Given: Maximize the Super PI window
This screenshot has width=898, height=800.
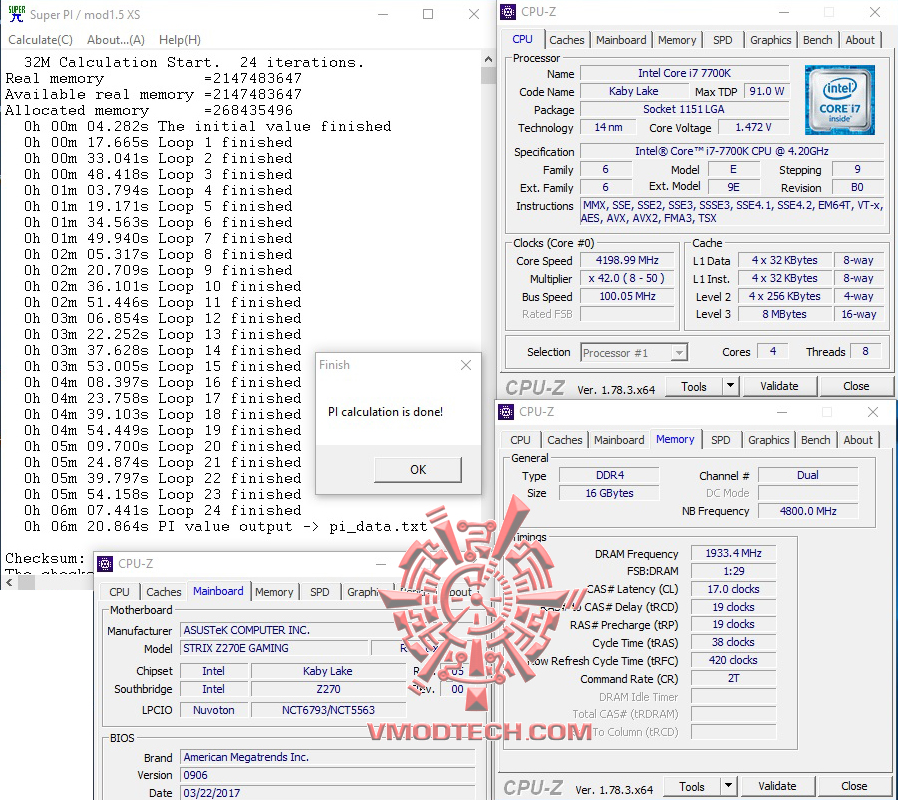Looking at the screenshot, I should coord(428,14).
